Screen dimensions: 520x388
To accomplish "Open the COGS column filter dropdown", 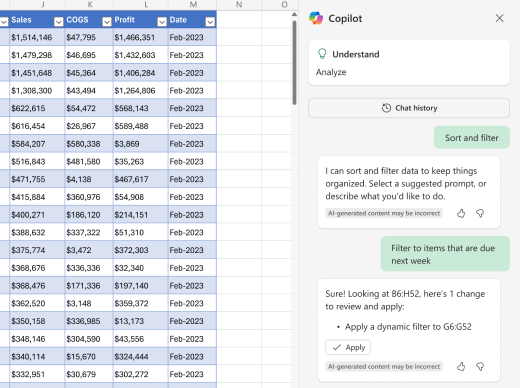I will 107,22.
